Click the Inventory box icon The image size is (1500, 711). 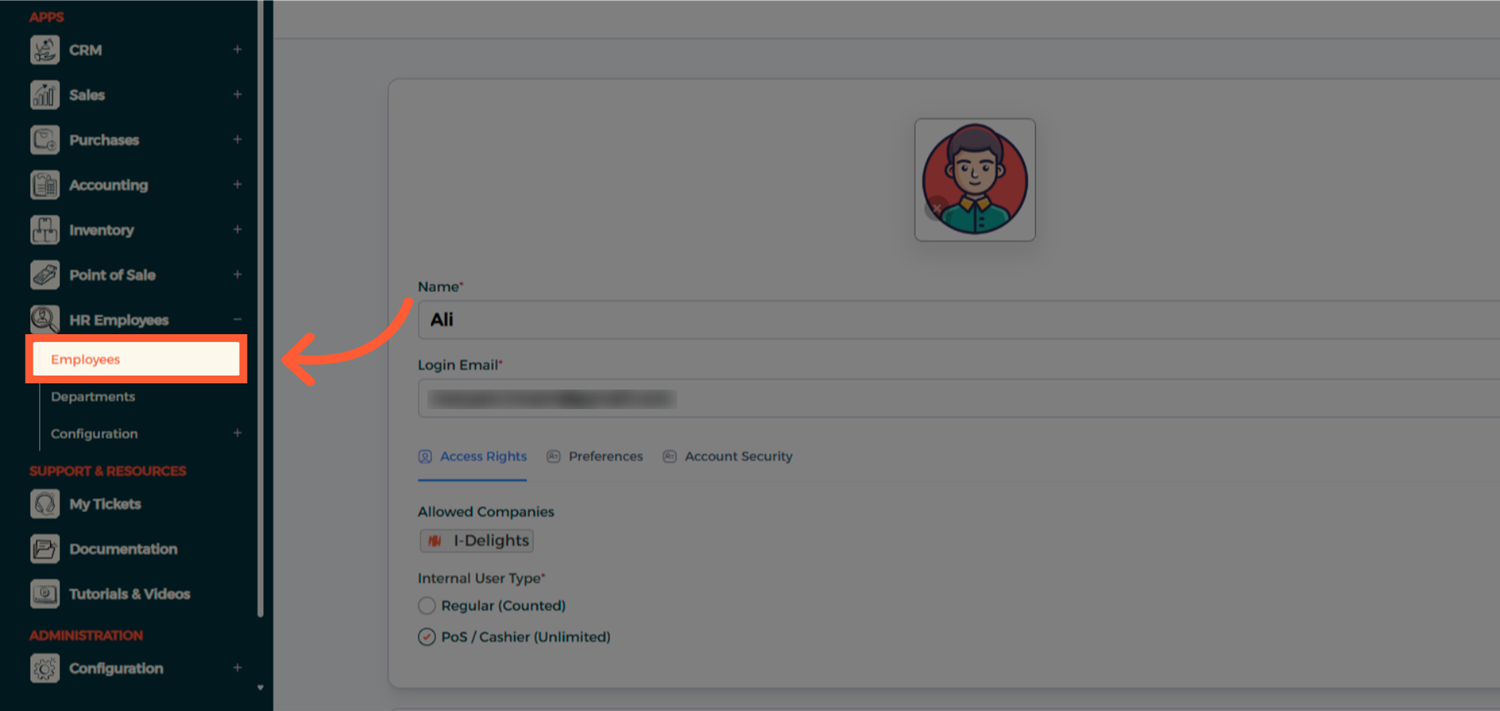coord(45,230)
